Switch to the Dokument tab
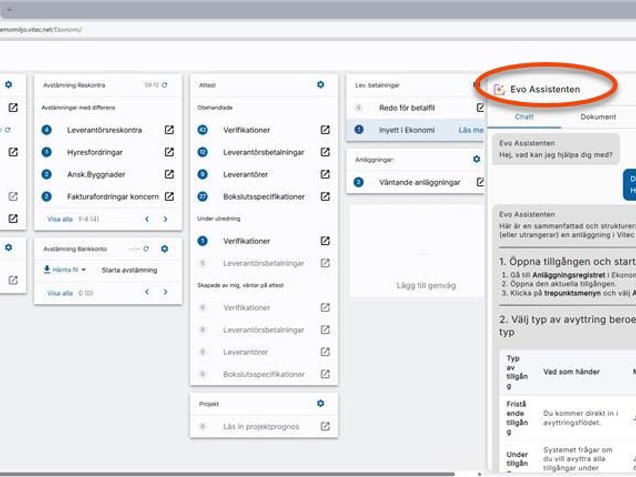636x477 pixels. point(598,117)
